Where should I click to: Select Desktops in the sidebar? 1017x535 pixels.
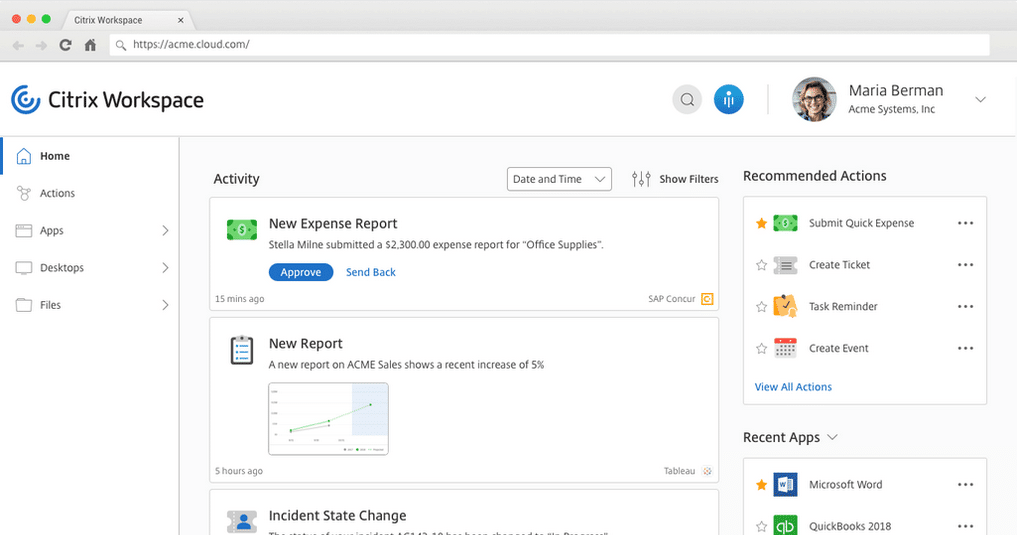click(90, 268)
